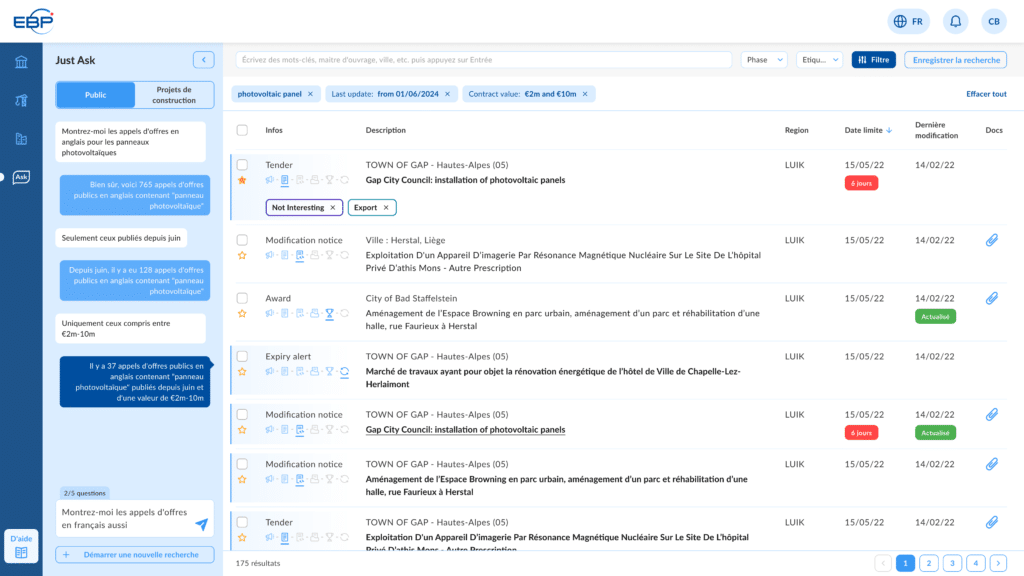
Task: Expand the Etiquette dropdown filter
Action: click(819, 60)
